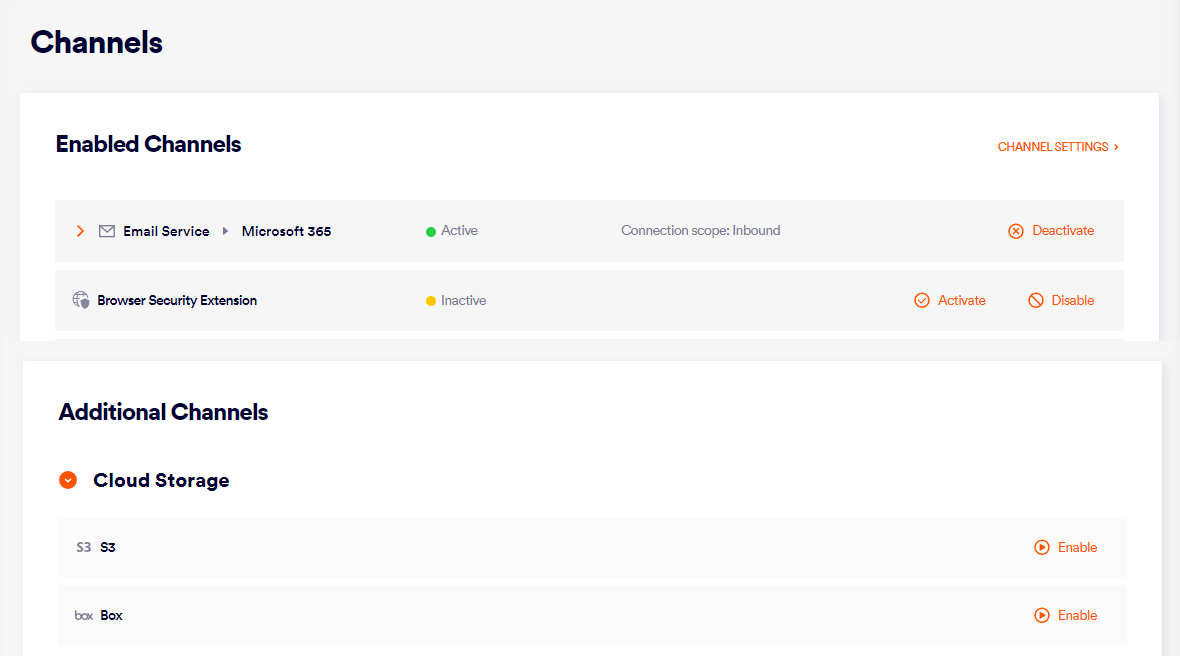Viewport: 1180px width, 656px height.
Task: Collapse the Cloud Storage section
Action: click(x=68, y=481)
